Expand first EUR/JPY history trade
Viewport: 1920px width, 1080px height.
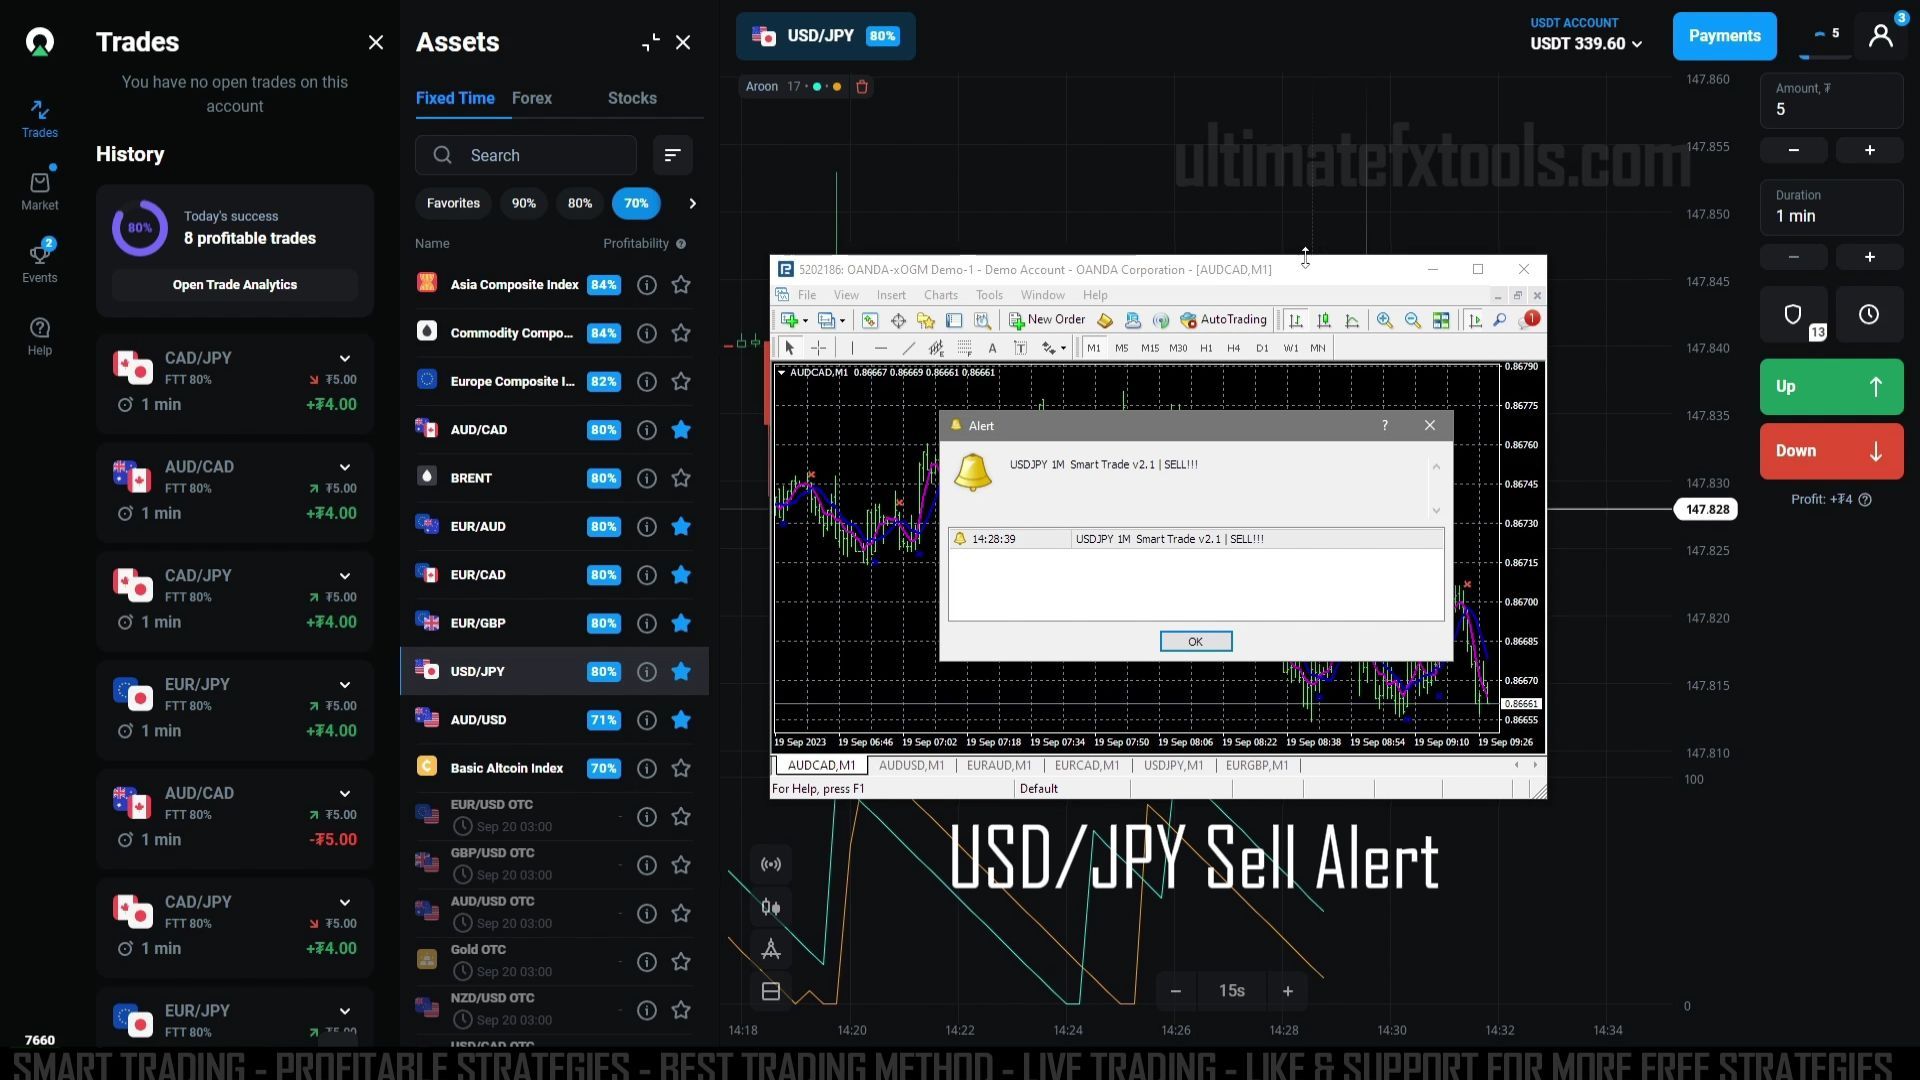pos(345,685)
